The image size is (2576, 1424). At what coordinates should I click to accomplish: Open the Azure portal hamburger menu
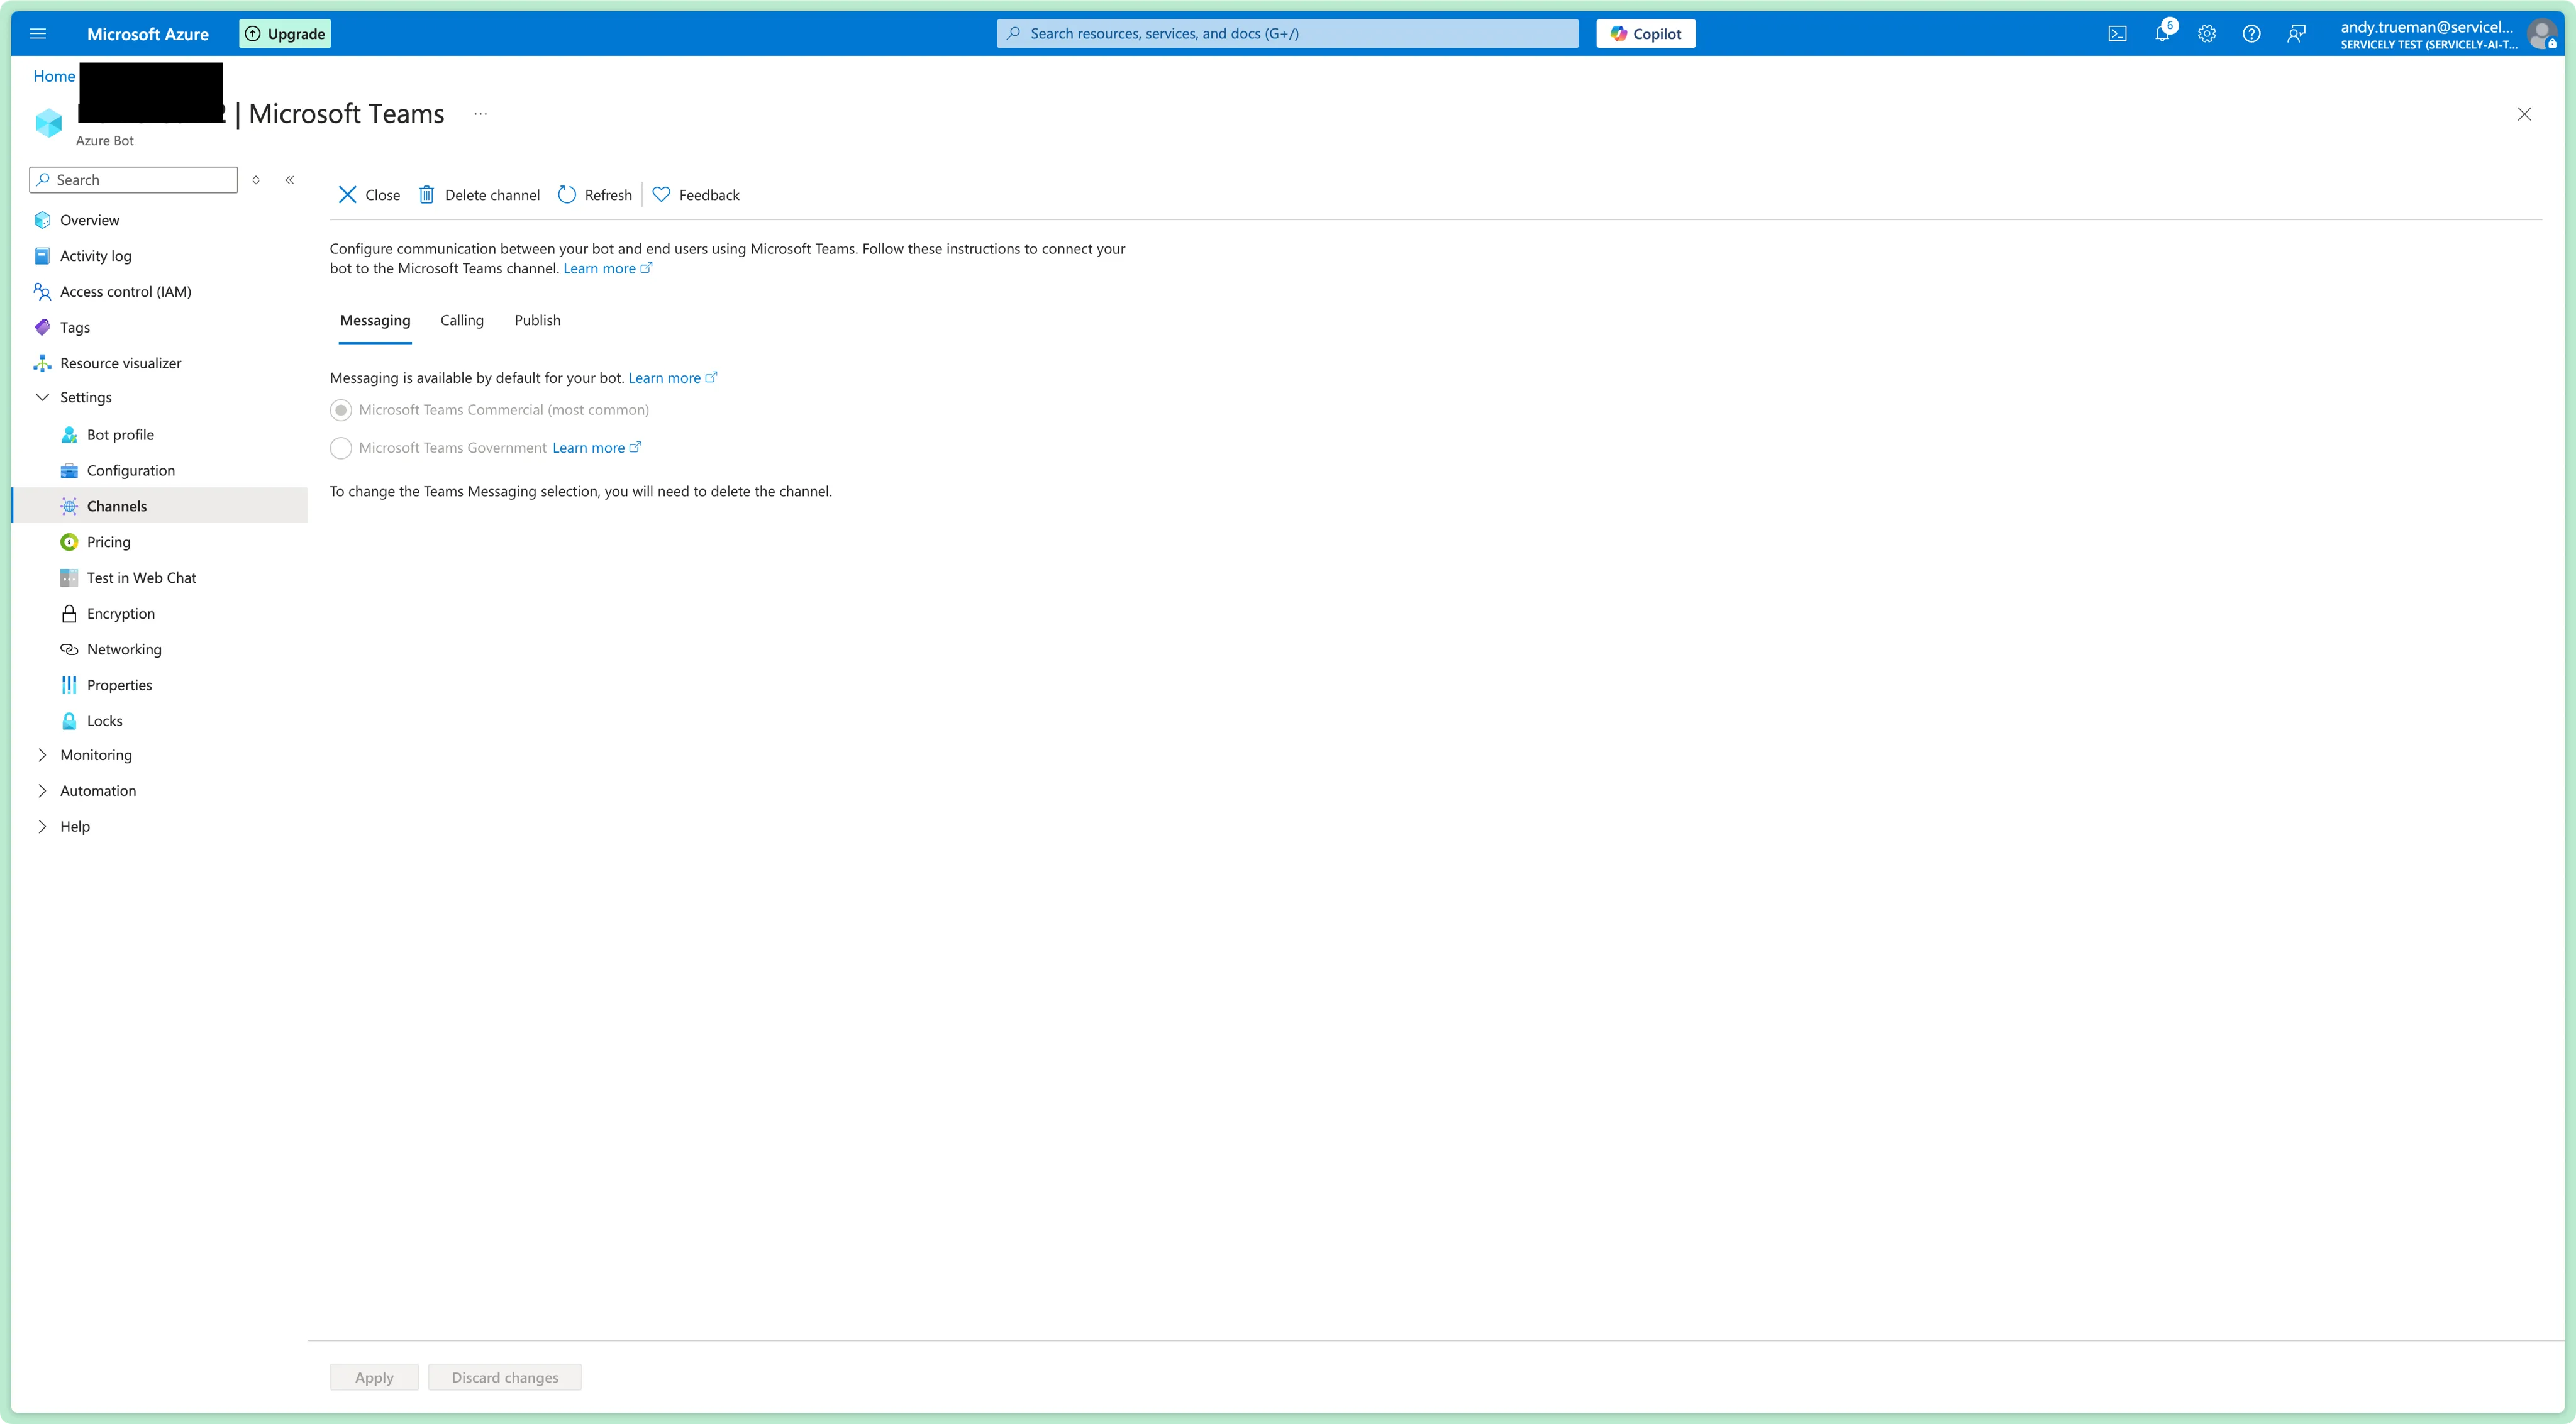(38, 33)
